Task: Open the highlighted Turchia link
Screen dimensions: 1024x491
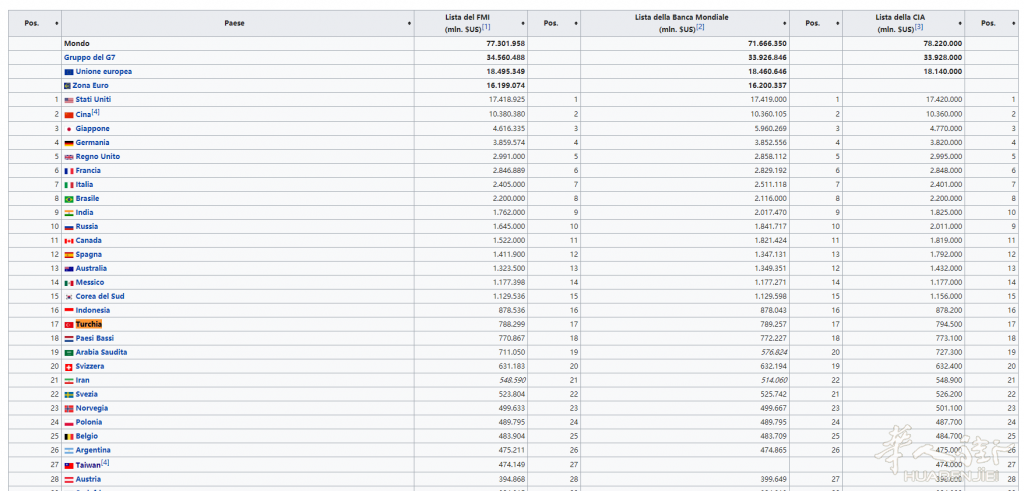Action: (89, 325)
